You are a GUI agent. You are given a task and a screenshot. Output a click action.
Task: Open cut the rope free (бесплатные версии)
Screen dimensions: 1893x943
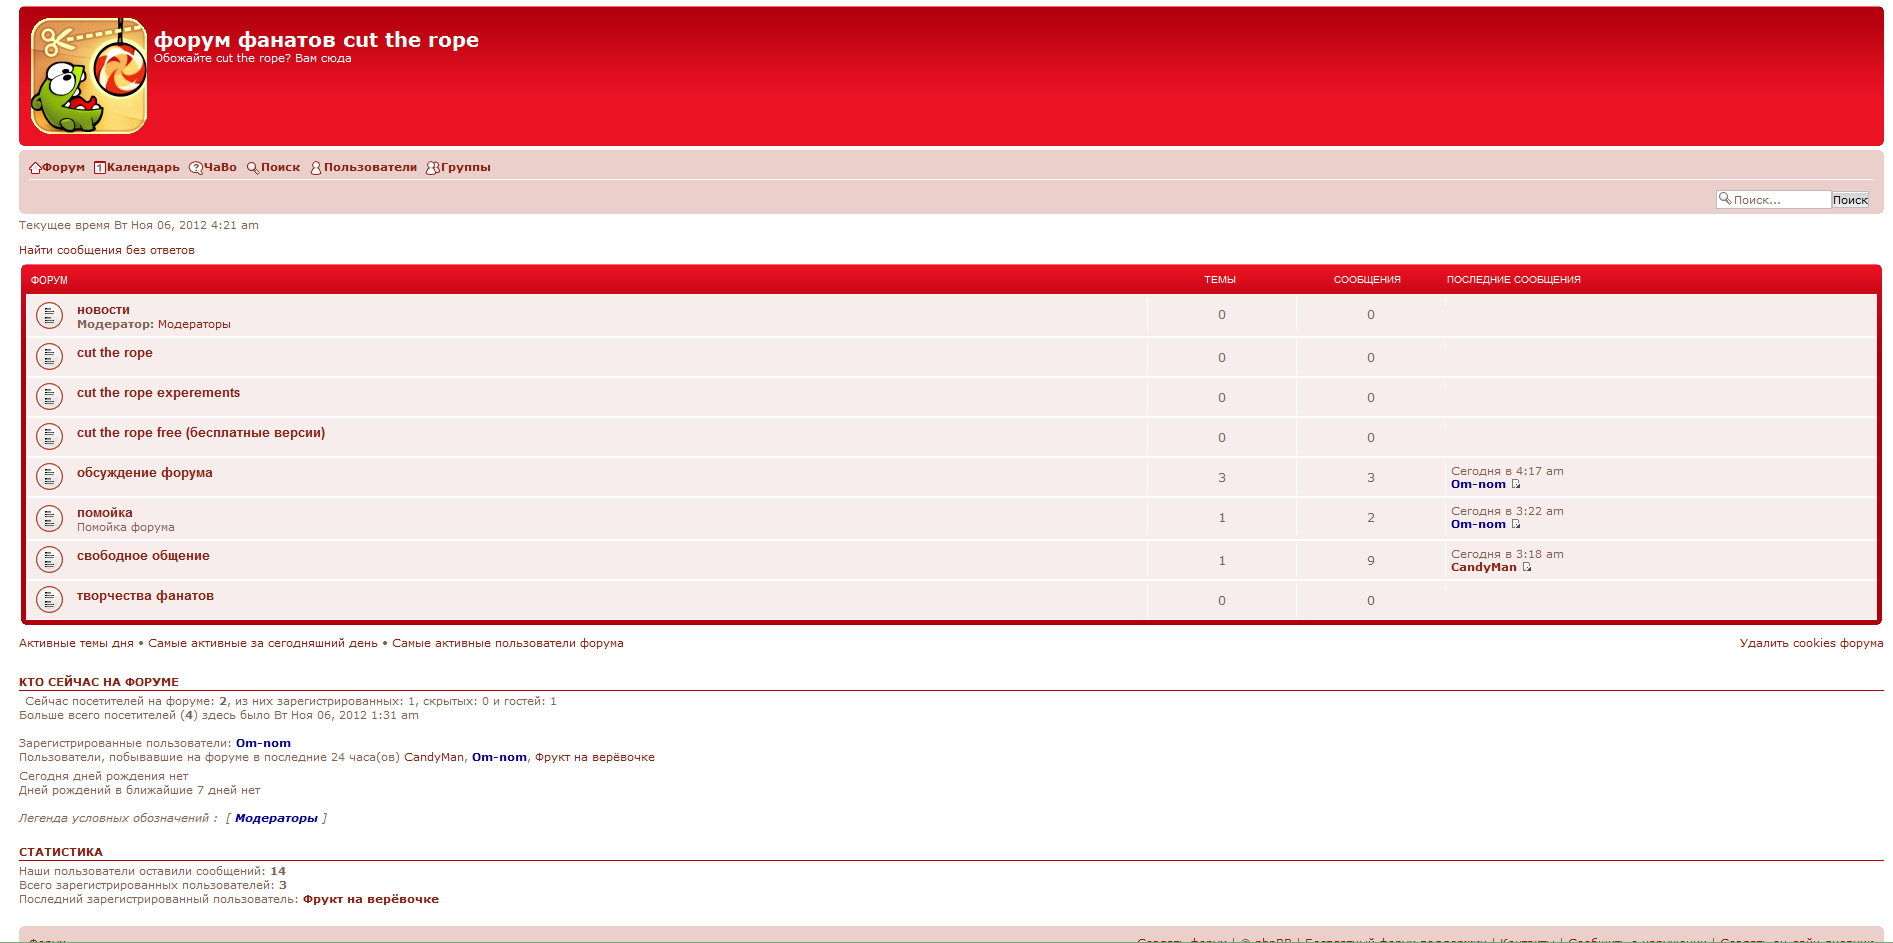[x=201, y=433]
